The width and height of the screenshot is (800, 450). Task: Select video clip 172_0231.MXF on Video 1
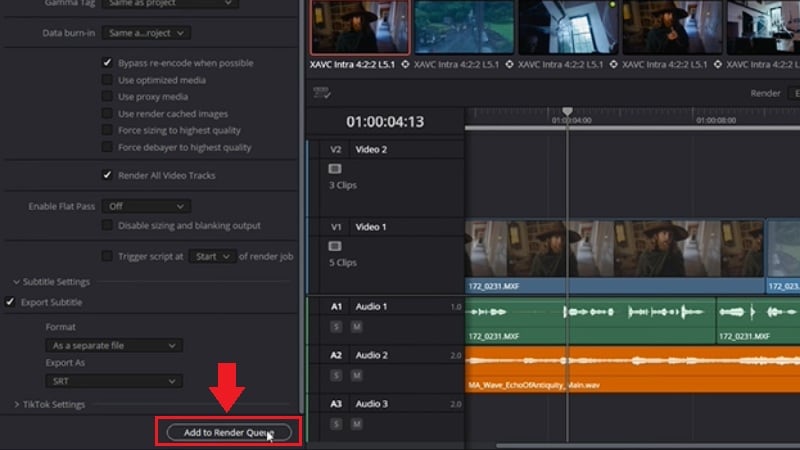click(x=615, y=257)
